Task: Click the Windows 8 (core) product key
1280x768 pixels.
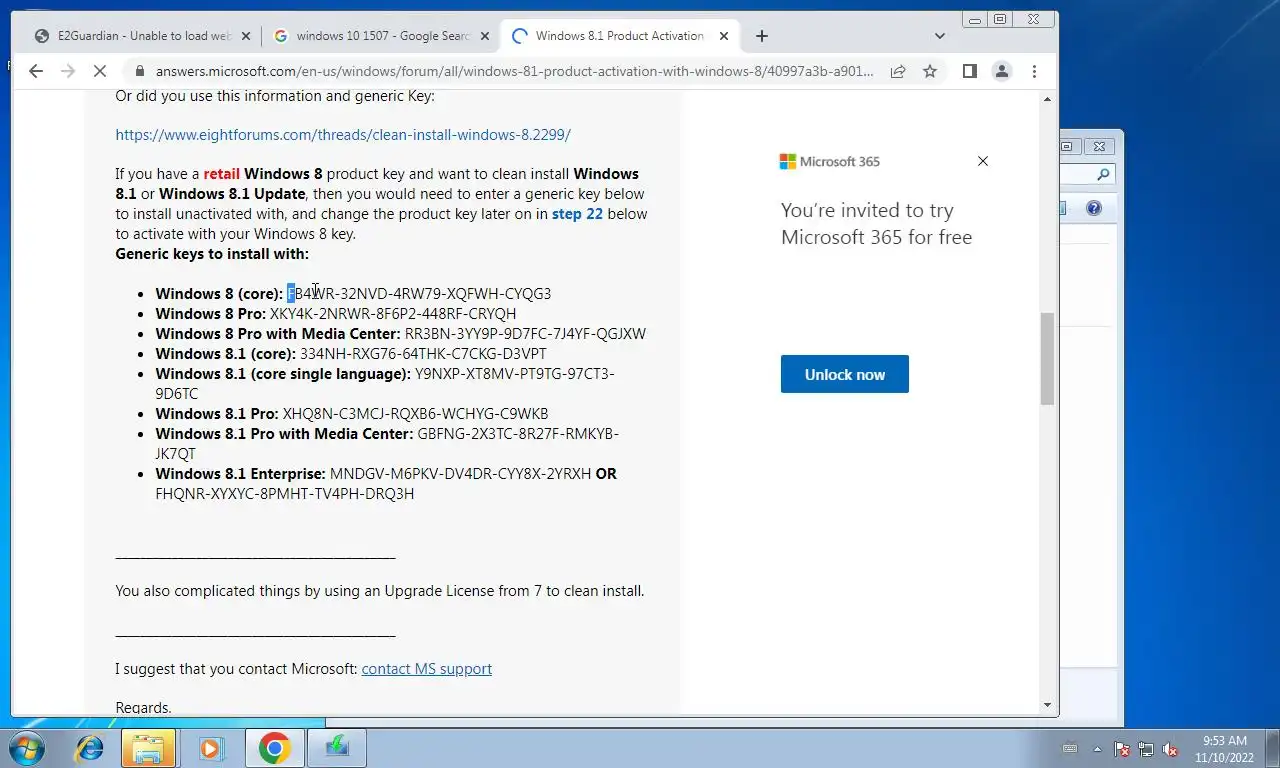Action: point(419,294)
